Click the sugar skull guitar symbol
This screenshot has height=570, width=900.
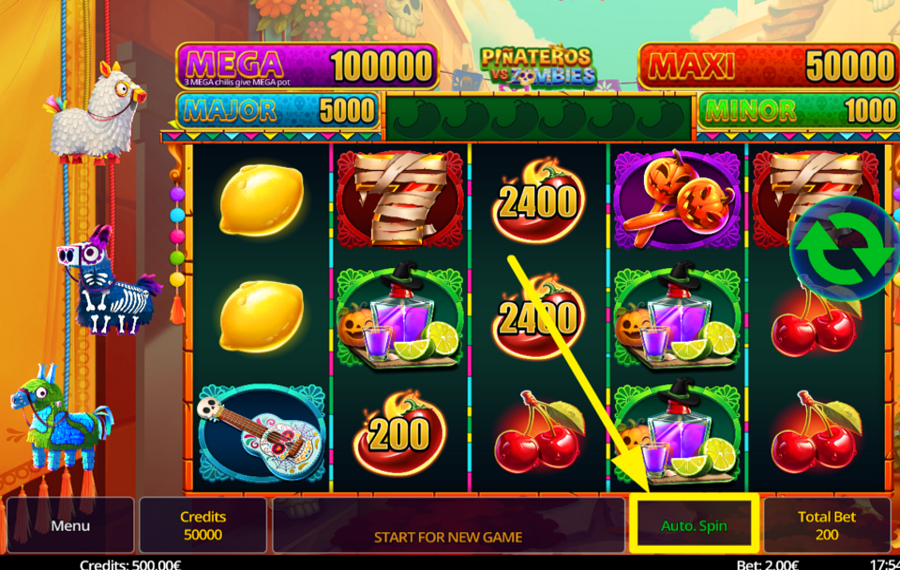262,434
